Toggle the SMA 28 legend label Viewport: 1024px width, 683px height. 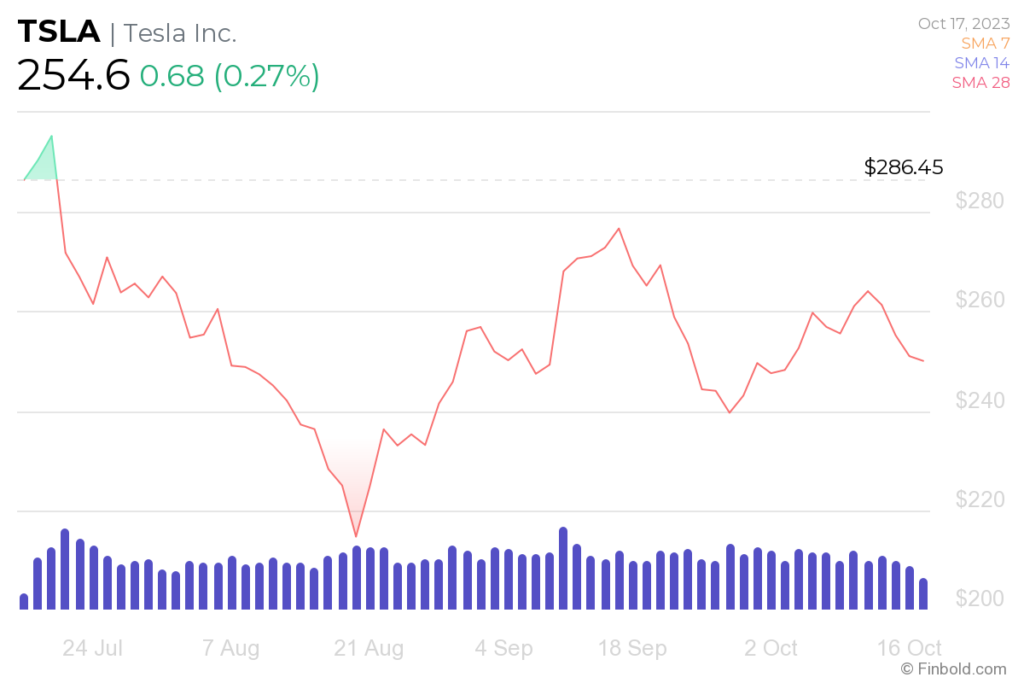(x=980, y=82)
